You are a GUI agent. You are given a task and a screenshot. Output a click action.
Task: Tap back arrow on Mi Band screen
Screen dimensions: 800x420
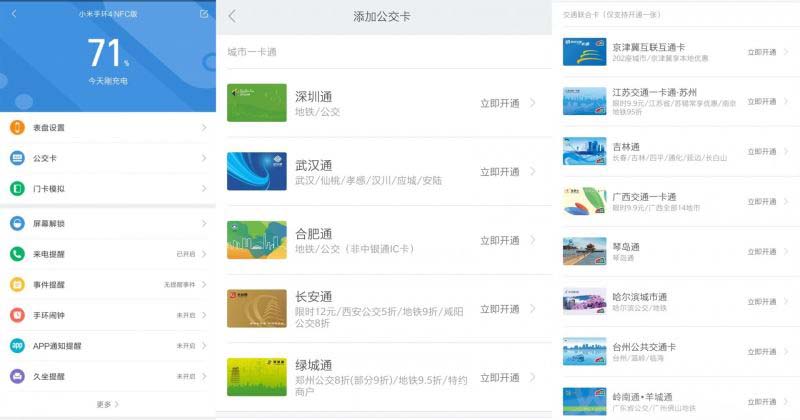[x=14, y=14]
